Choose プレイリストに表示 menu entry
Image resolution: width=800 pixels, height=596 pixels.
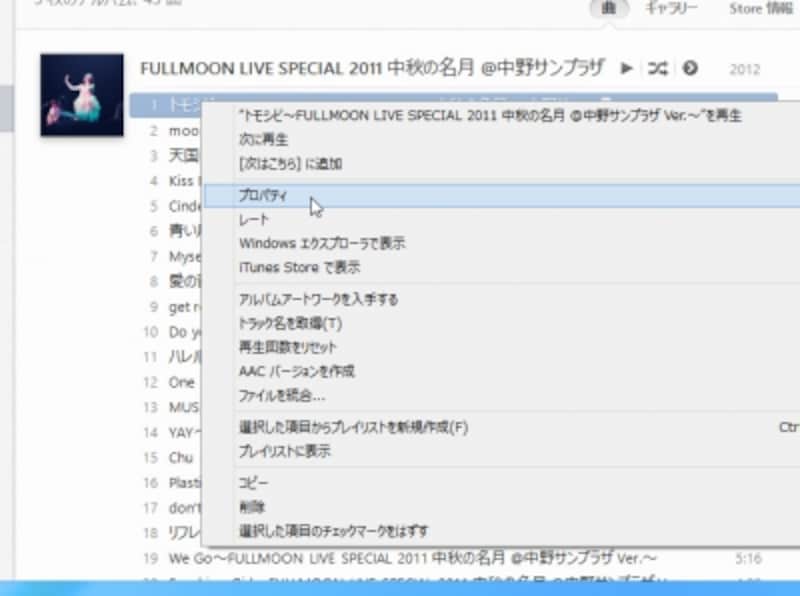tap(285, 451)
